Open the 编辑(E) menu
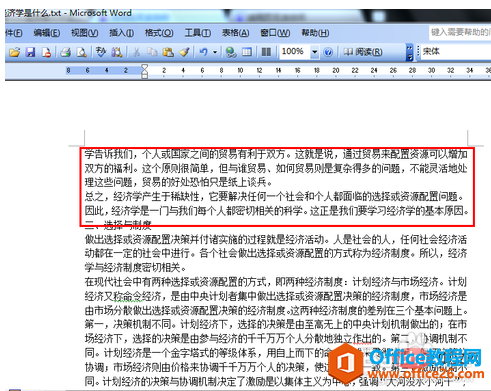491x391 pixels. click(47, 33)
